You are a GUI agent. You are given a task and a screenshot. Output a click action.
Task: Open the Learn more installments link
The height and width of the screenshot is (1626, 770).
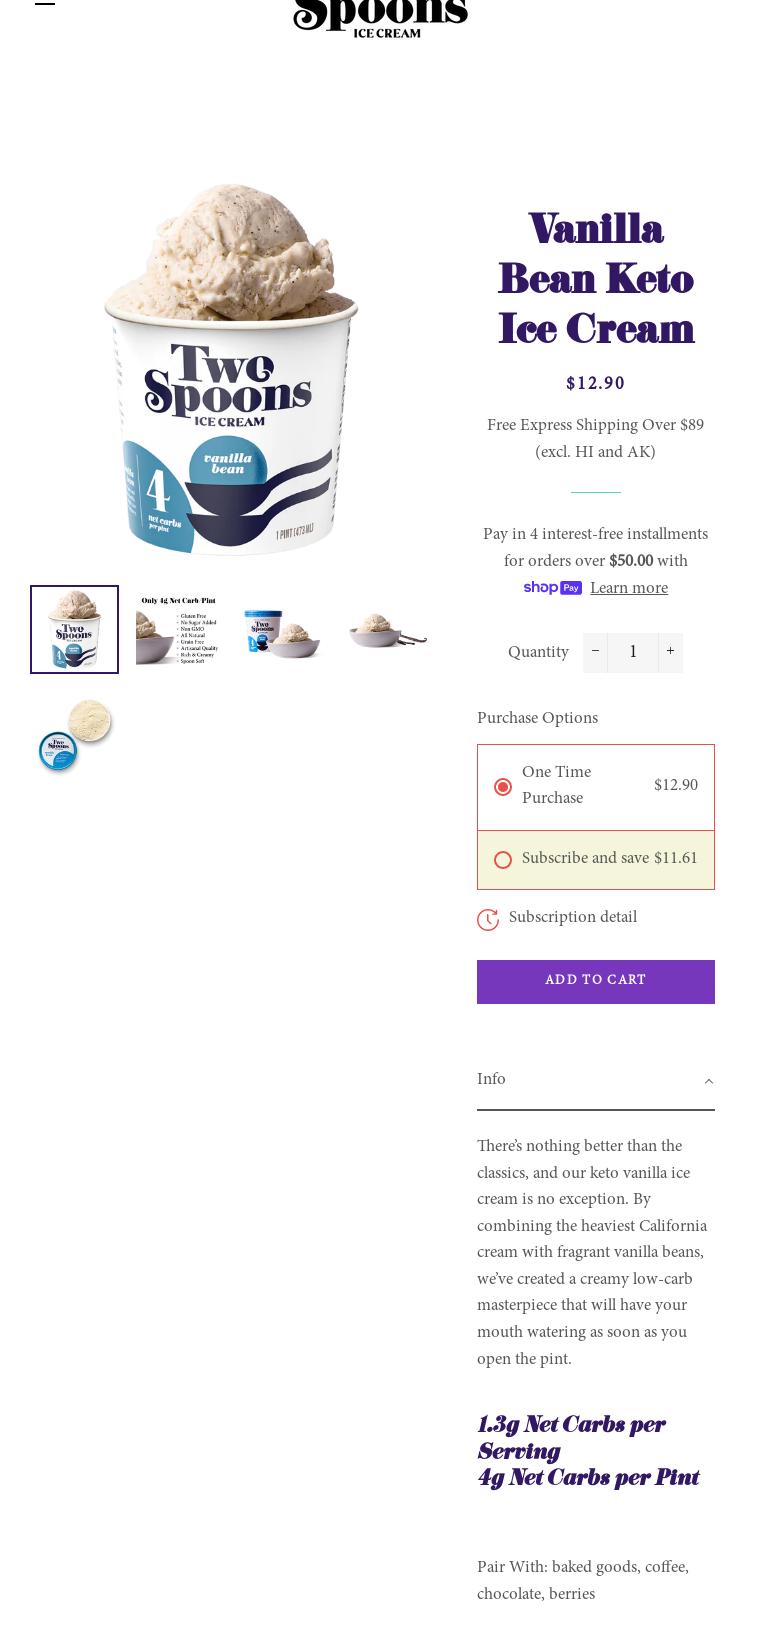tap(629, 588)
